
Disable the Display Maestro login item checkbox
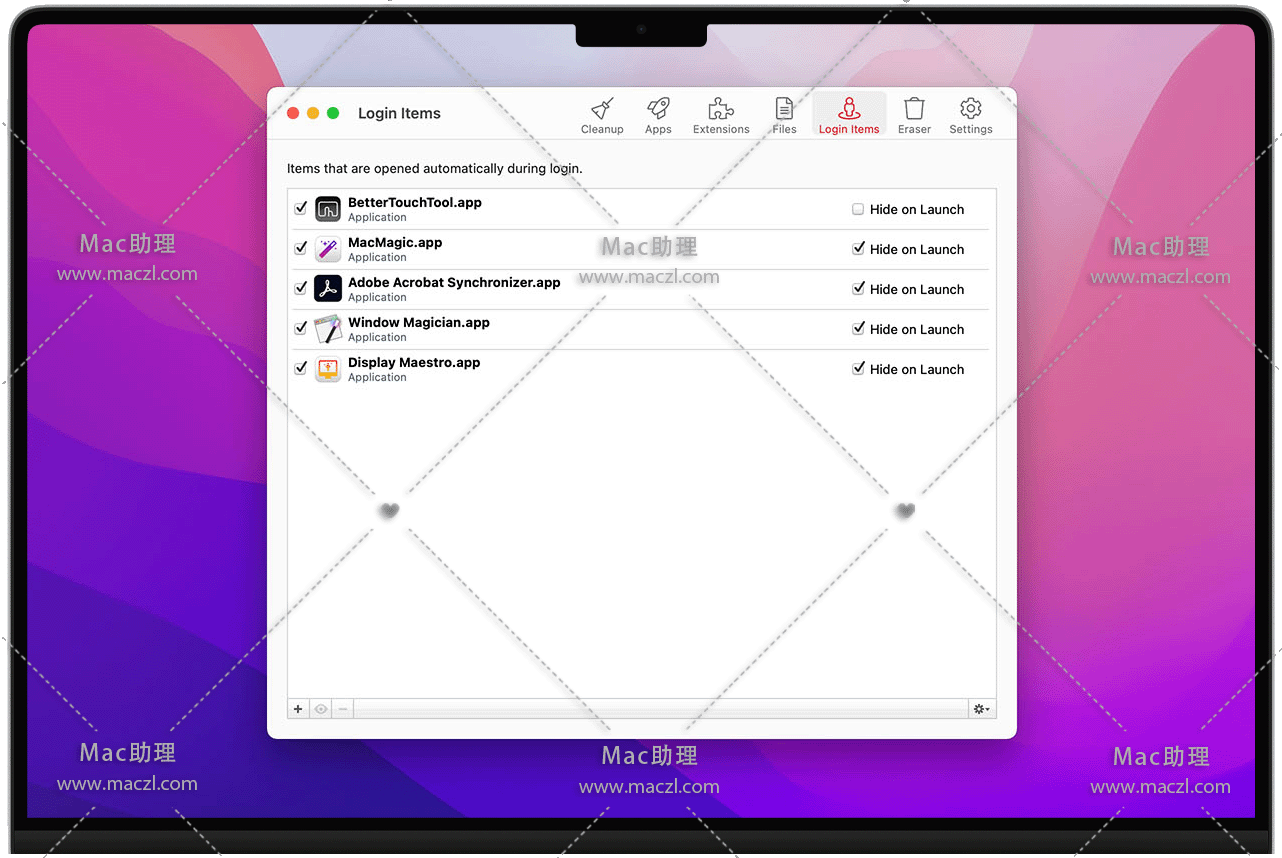point(301,368)
